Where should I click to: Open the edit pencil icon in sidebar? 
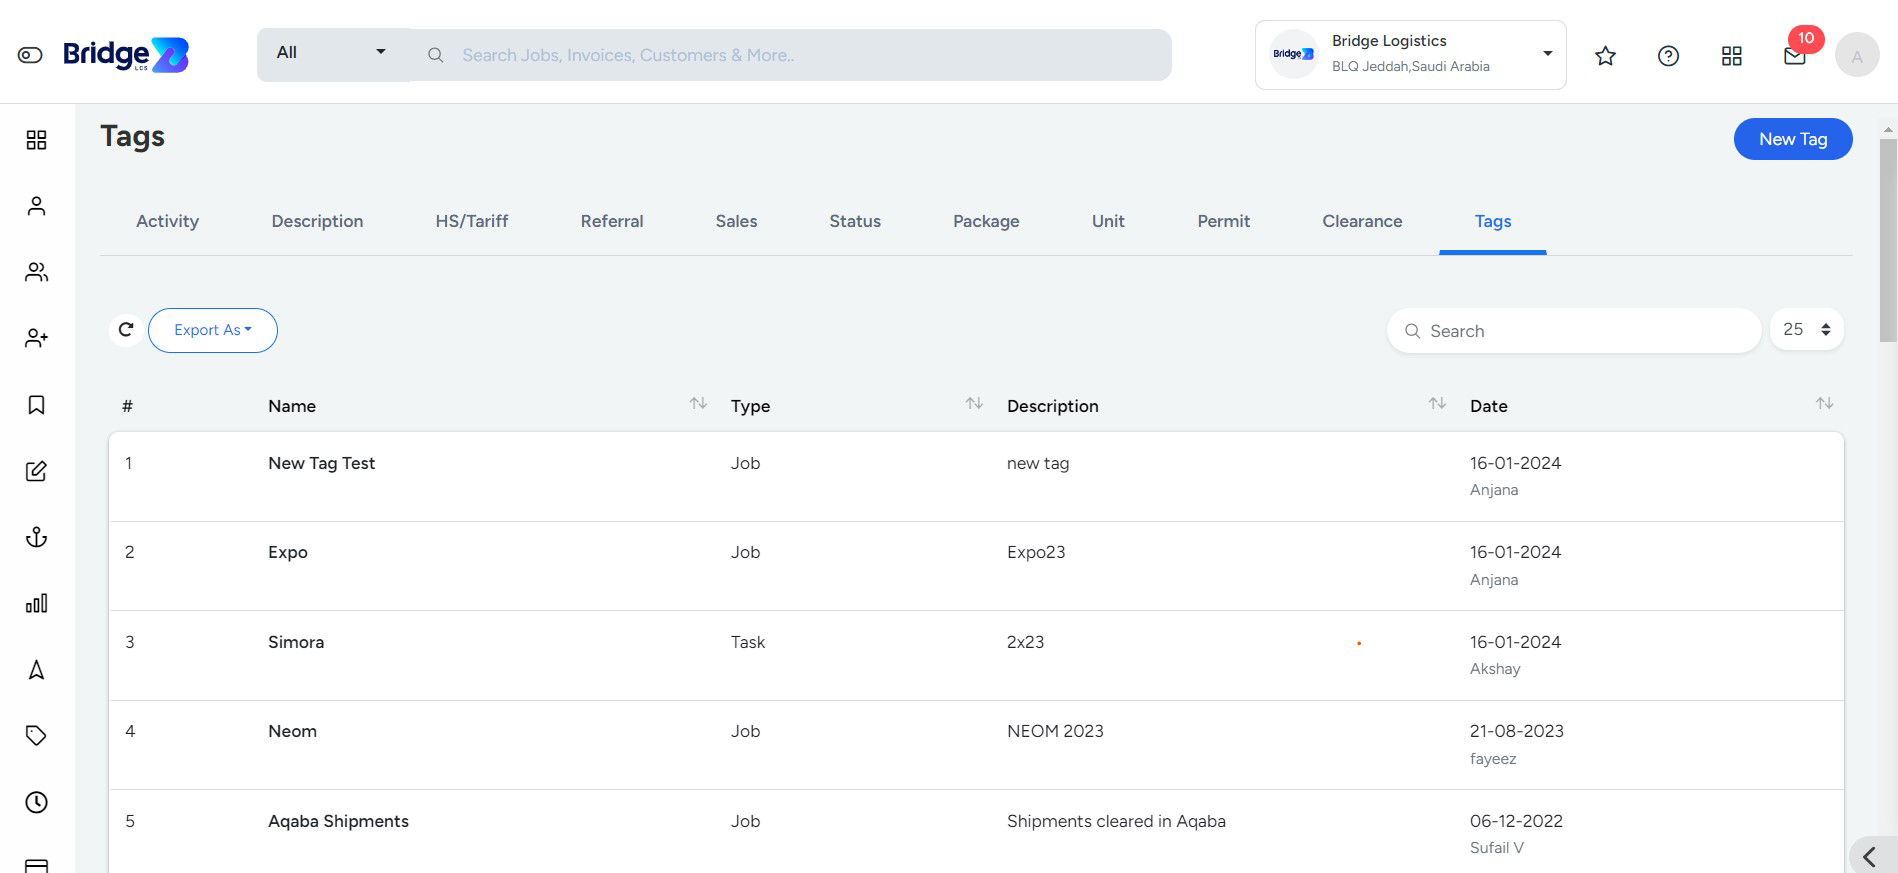[x=37, y=471]
